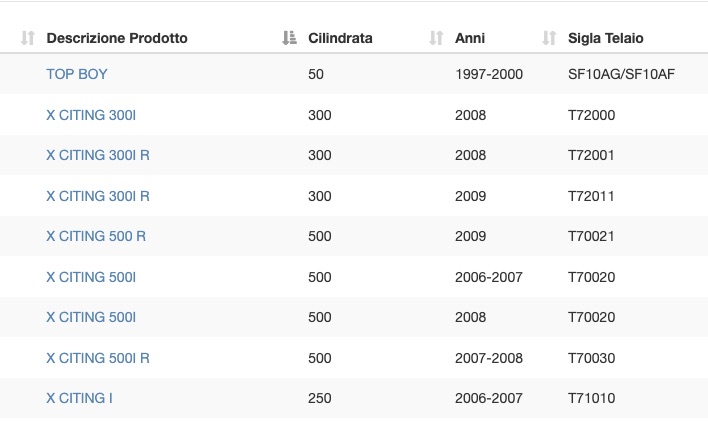The image size is (708, 425).
Task: Click the Descrizione Prodotto column header
Action: 117,38
